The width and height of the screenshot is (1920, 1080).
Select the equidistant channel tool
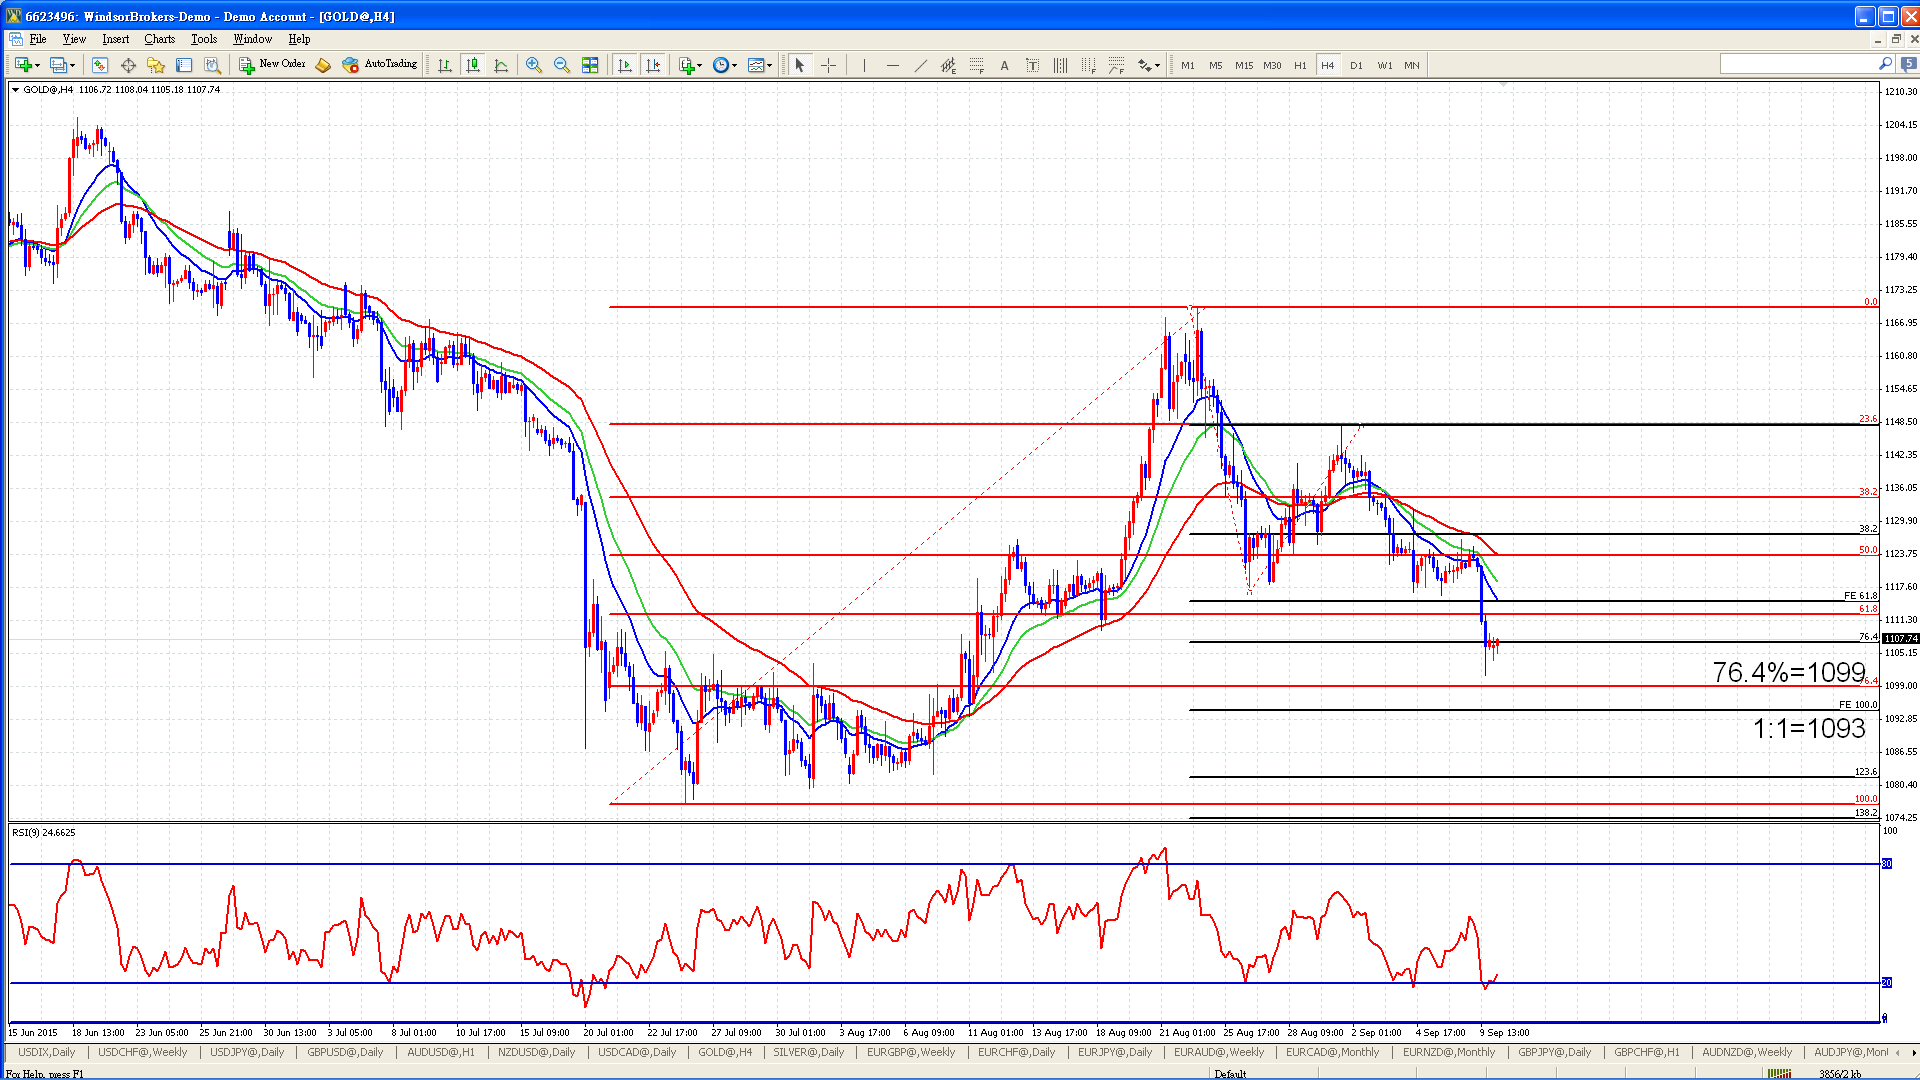pyautogui.click(x=948, y=65)
